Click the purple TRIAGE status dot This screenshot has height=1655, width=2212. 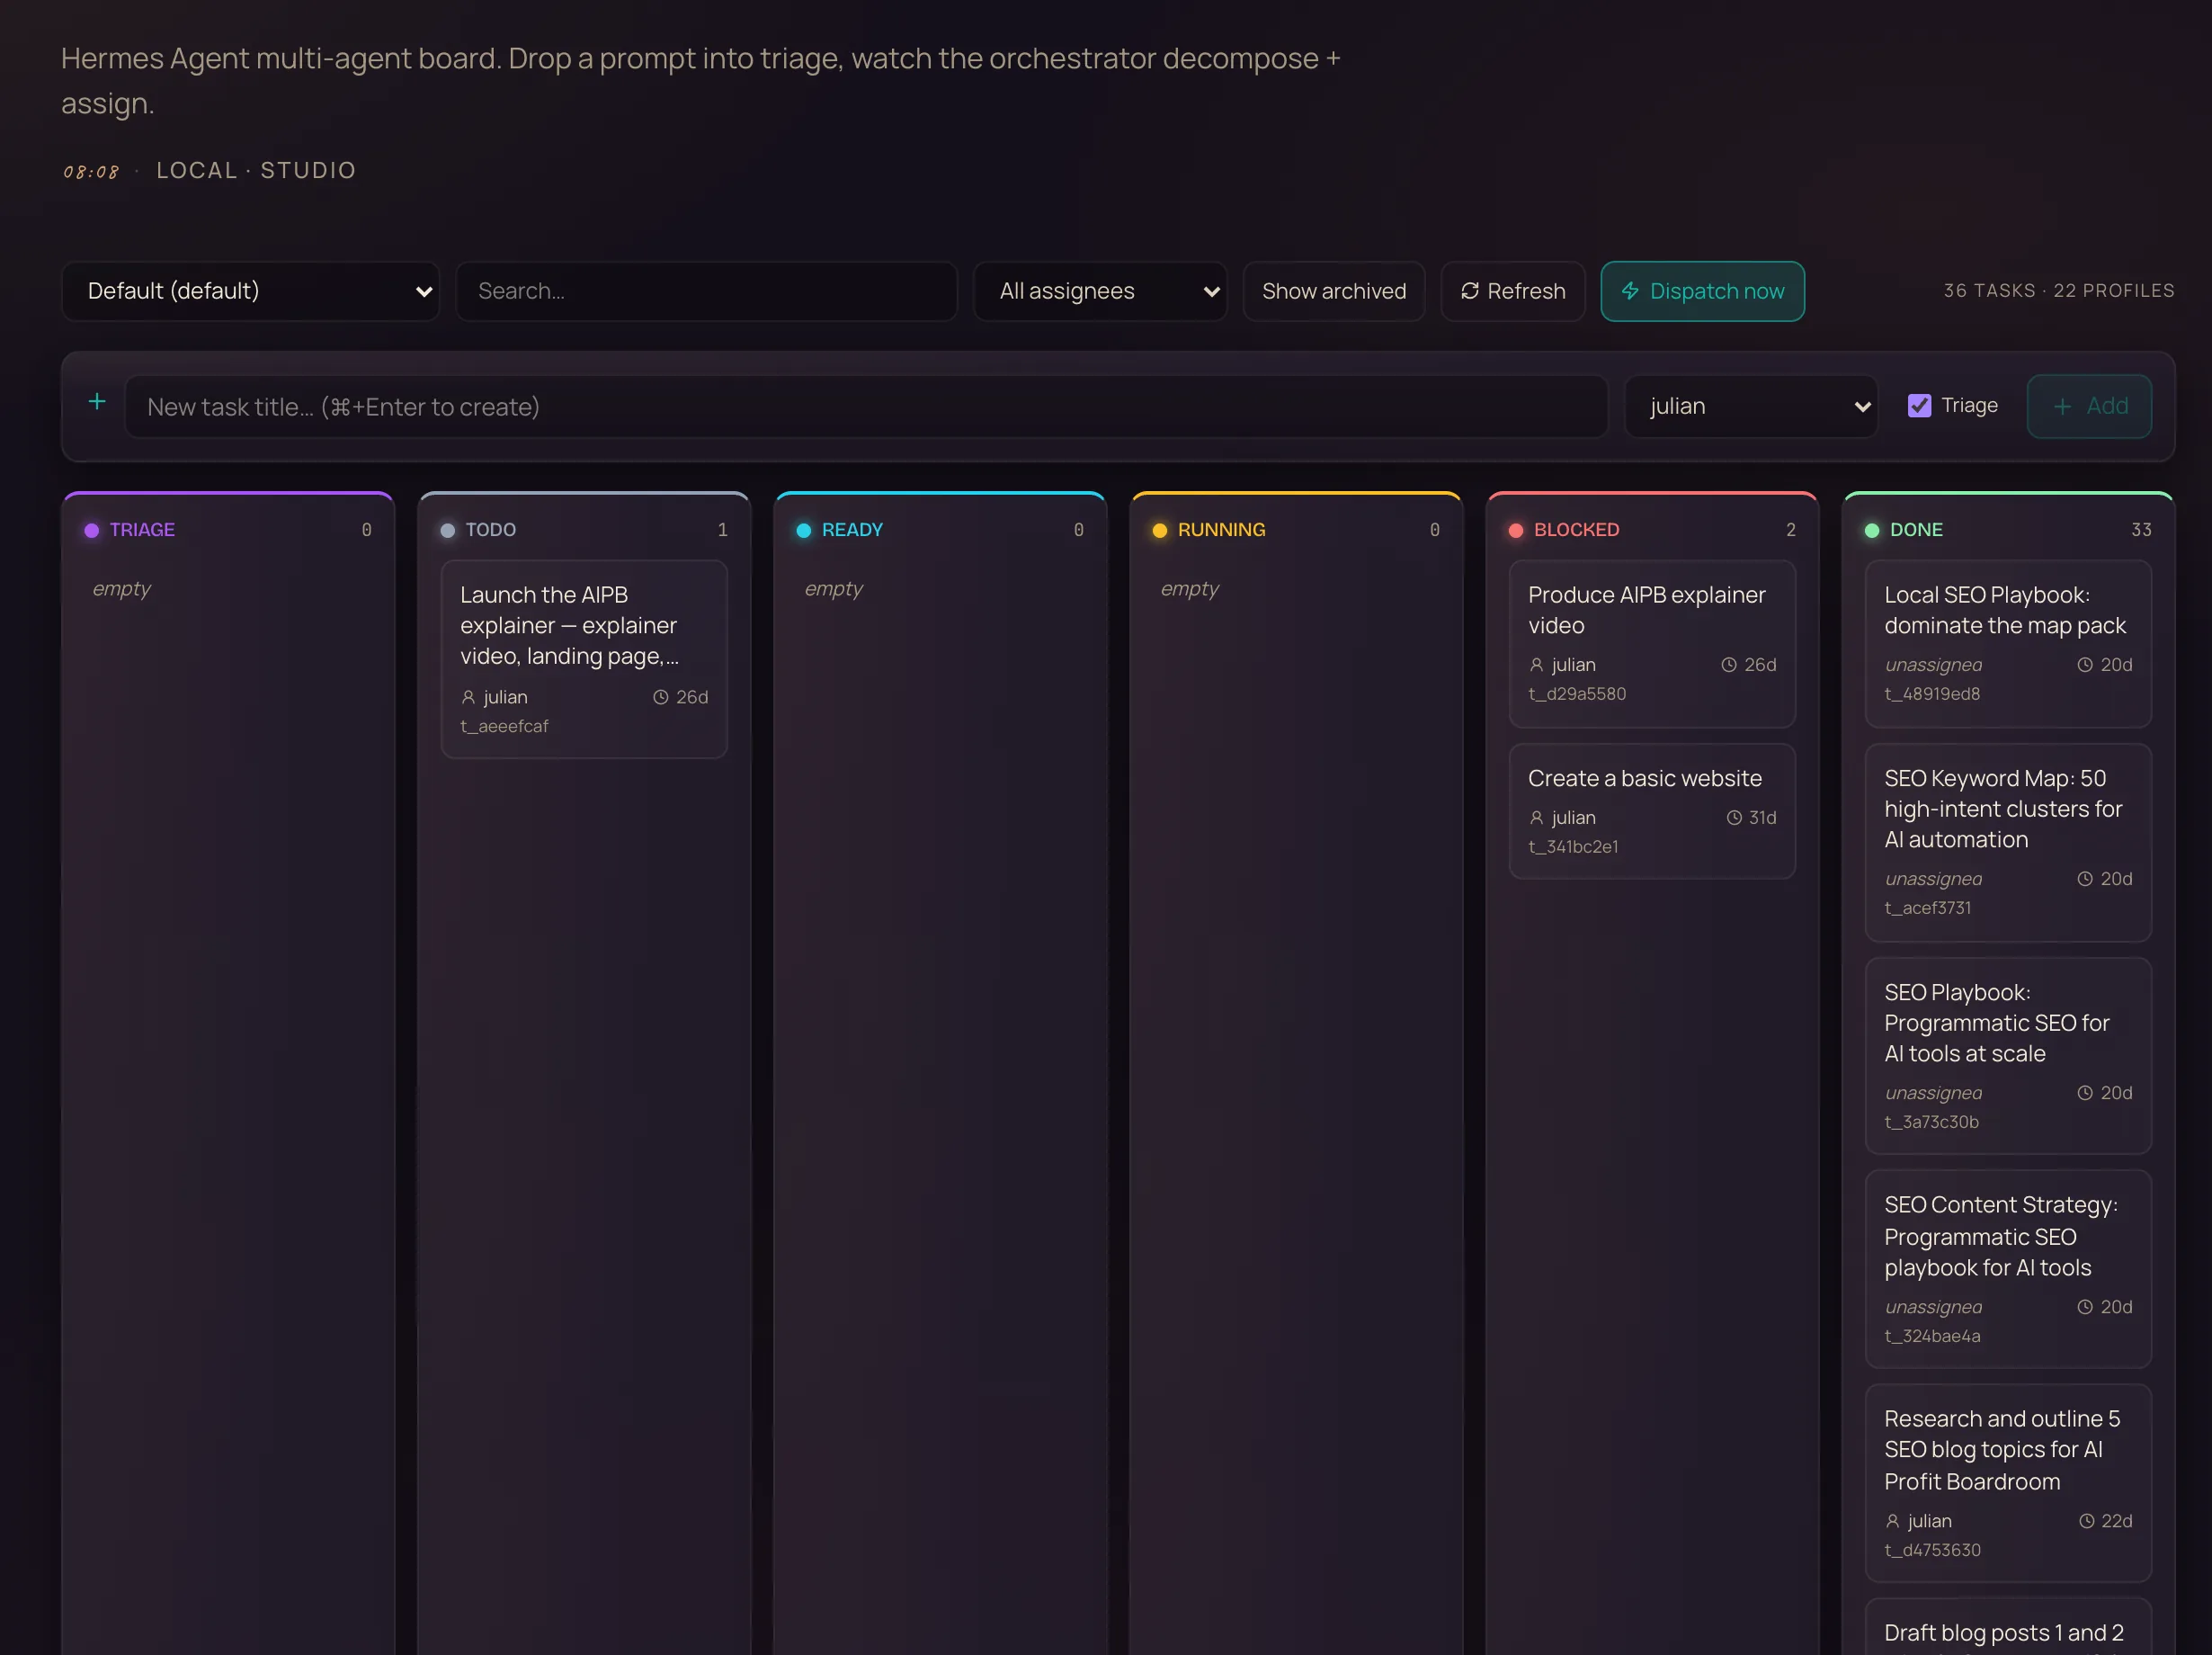[92, 530]
